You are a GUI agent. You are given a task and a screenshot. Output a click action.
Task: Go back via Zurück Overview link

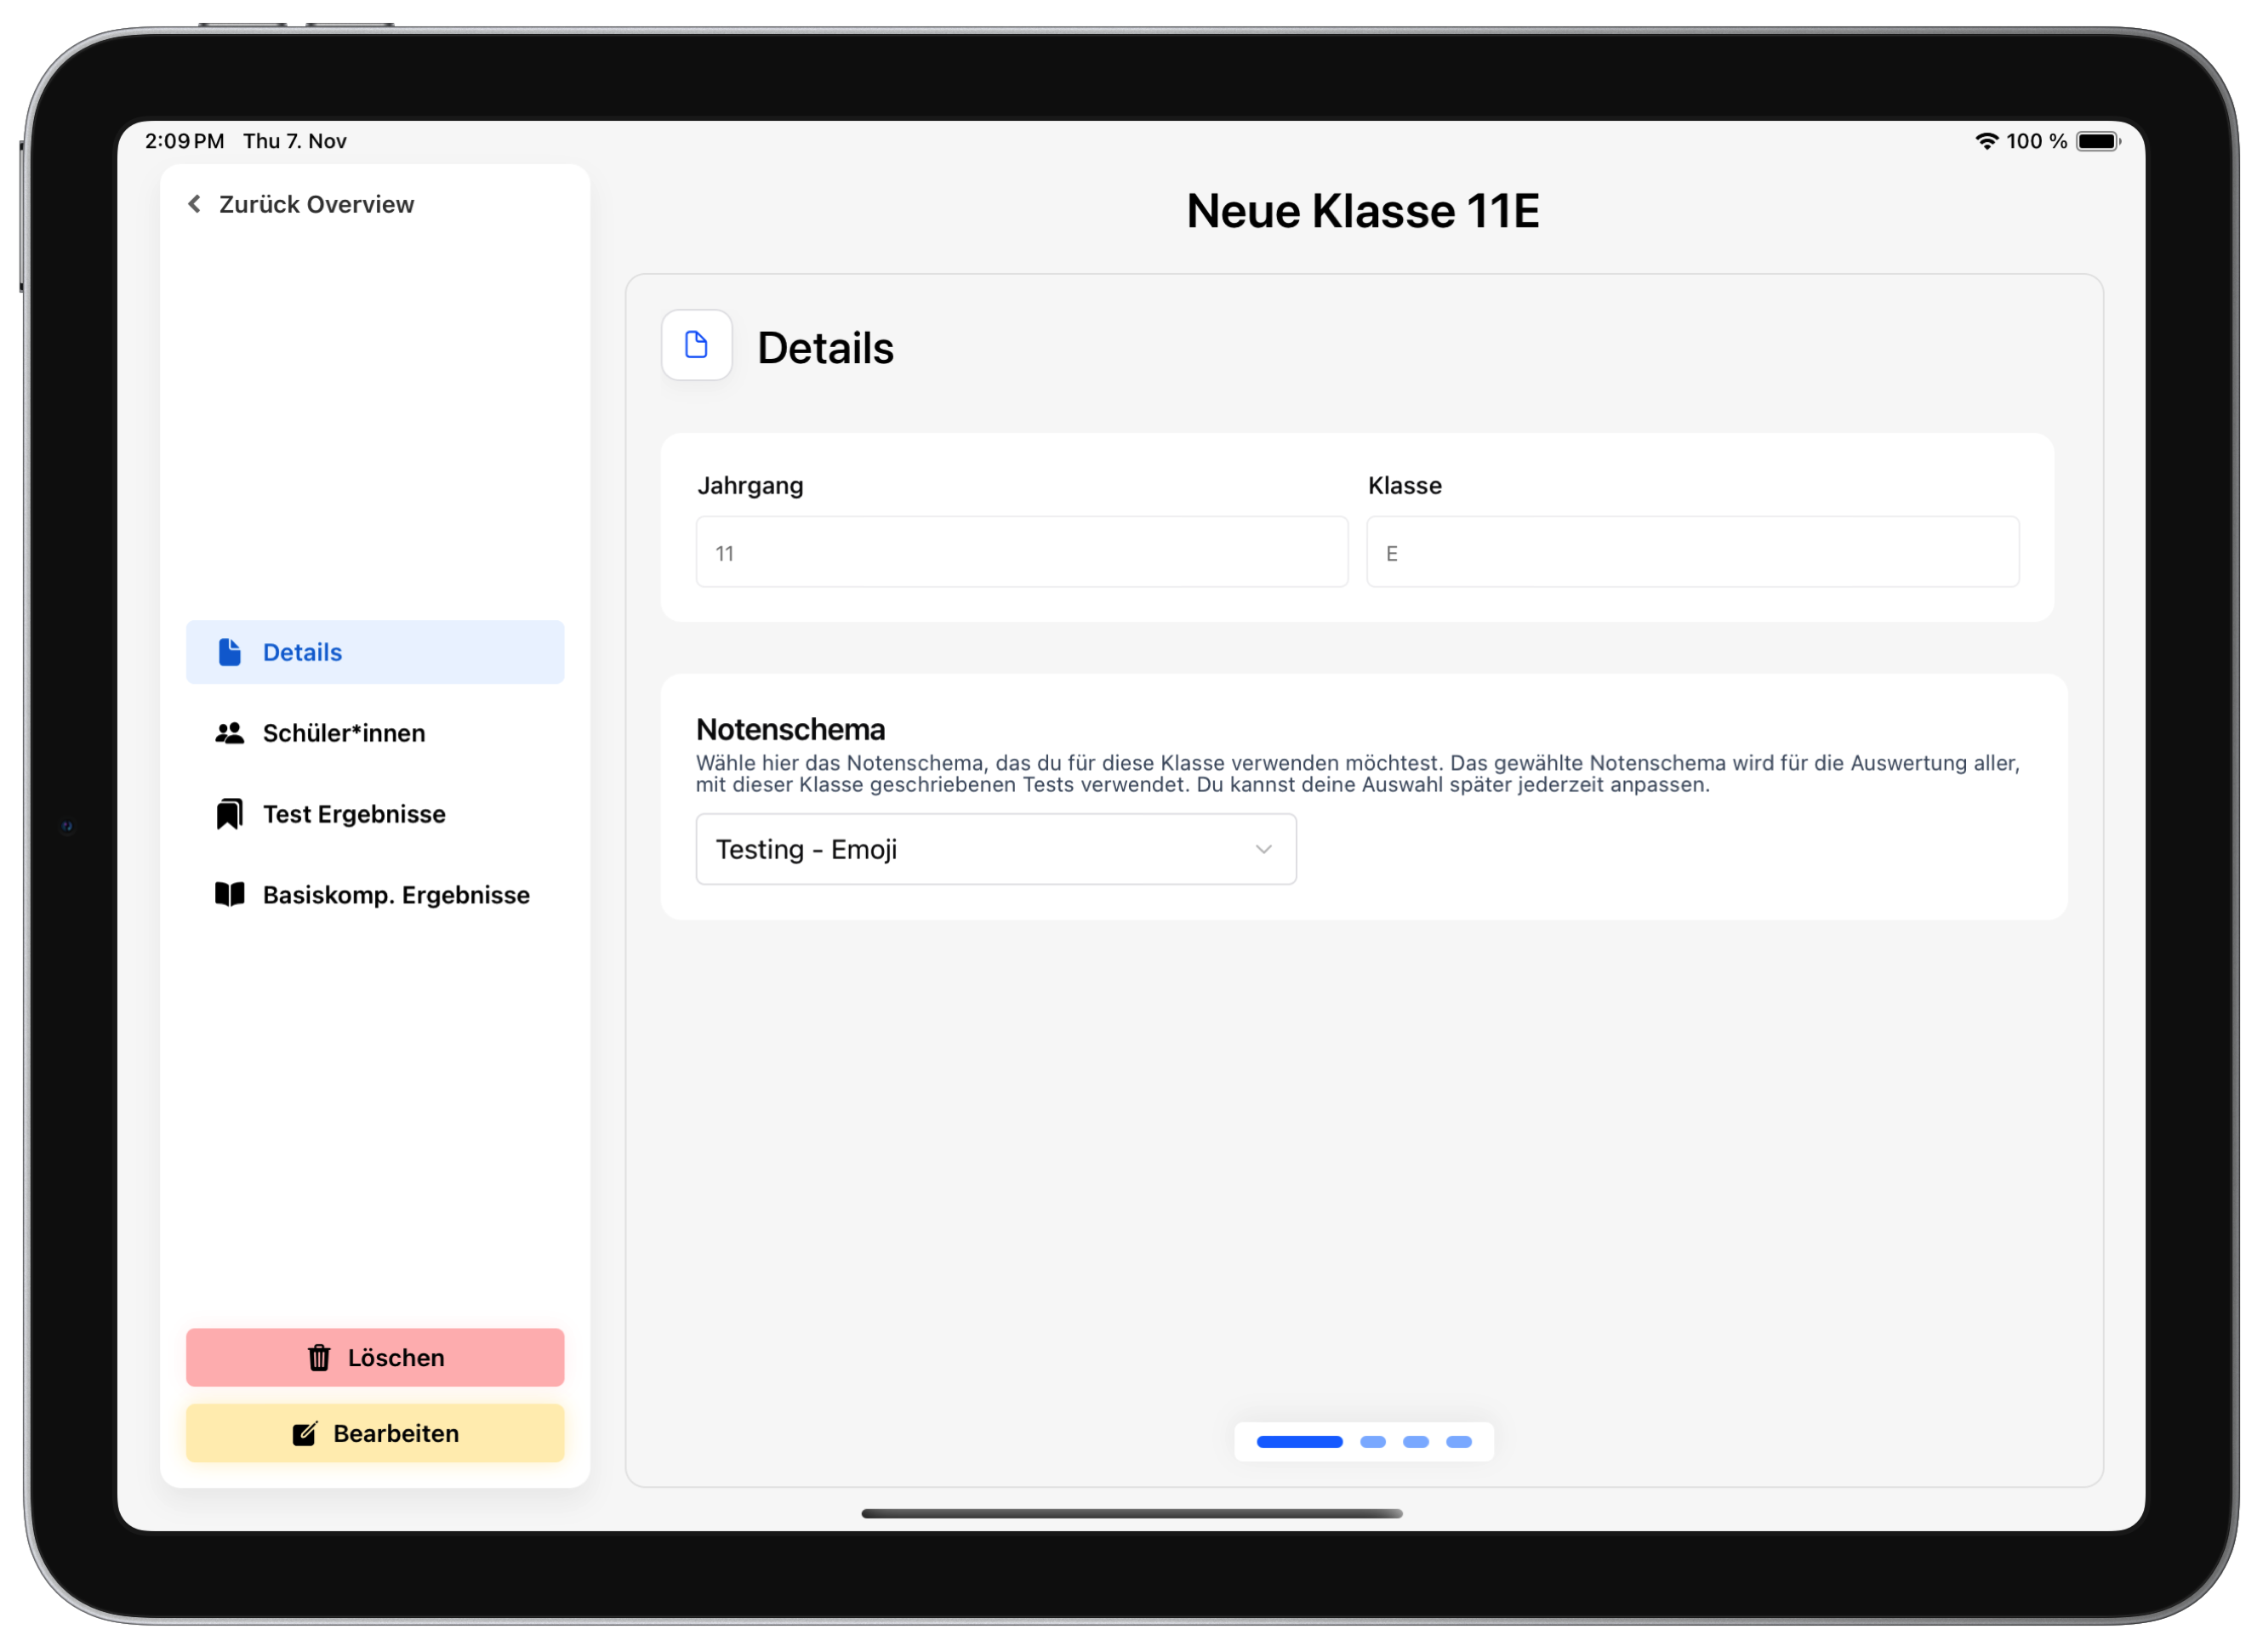click(316, 204)
